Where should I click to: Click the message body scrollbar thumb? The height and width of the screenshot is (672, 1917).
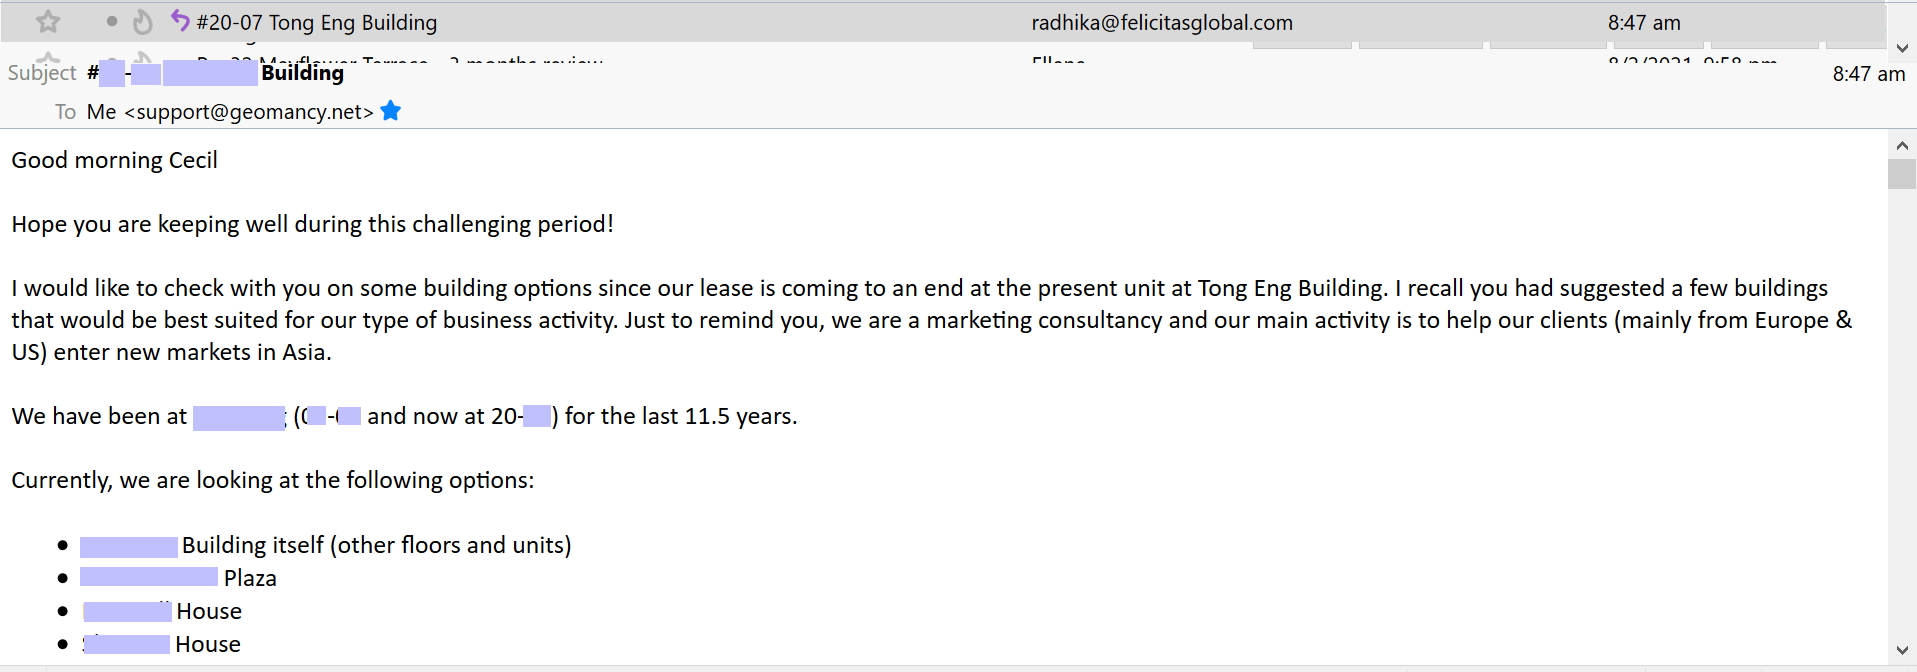coord(1901,174)
